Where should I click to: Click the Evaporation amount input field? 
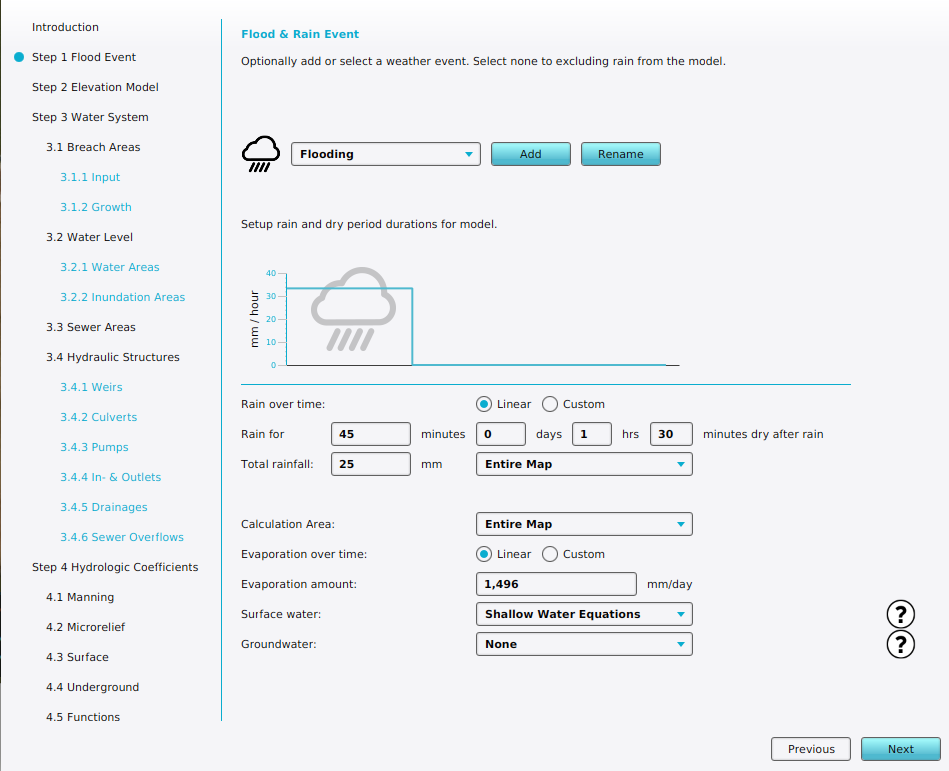pyautogui.click(x=556, y=584)
